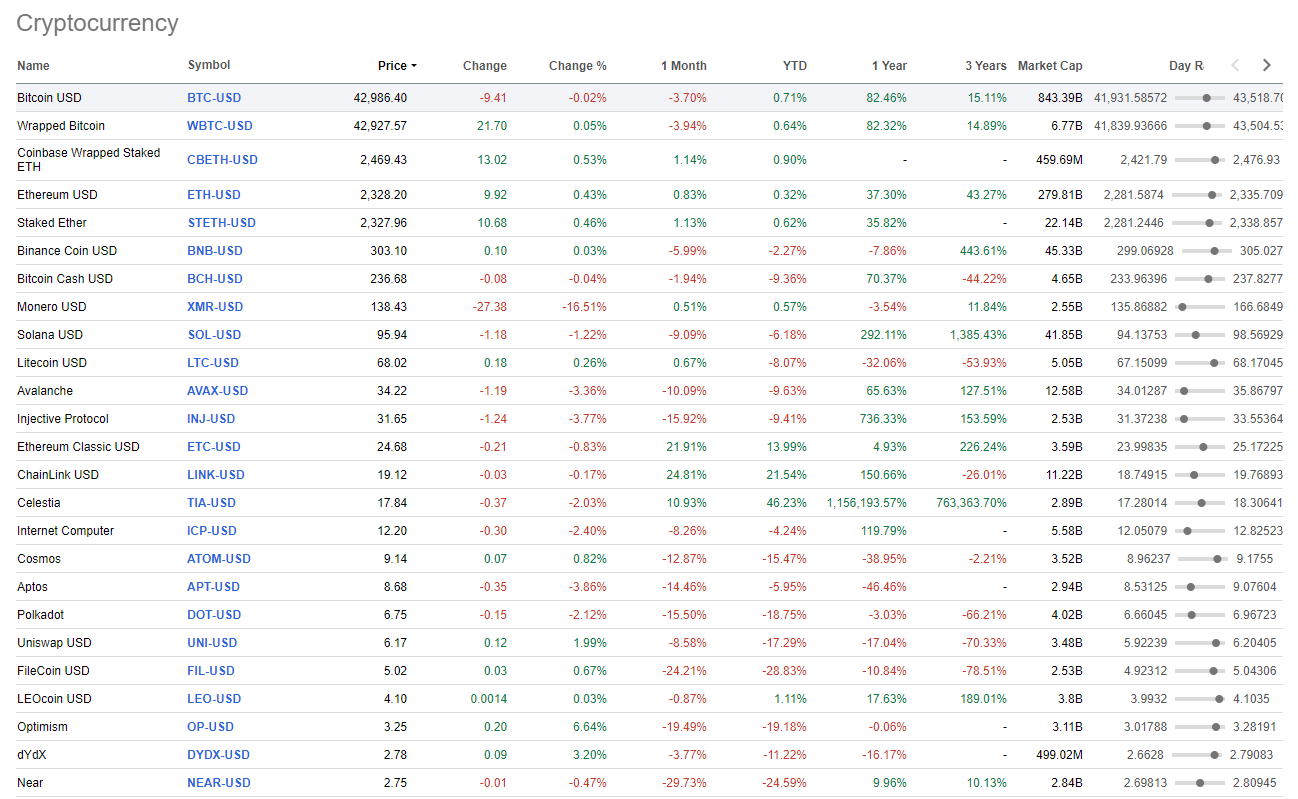The image size is (1298, 799).
Task: Click the Solana USD day range slider
Action: [1200, 335]
